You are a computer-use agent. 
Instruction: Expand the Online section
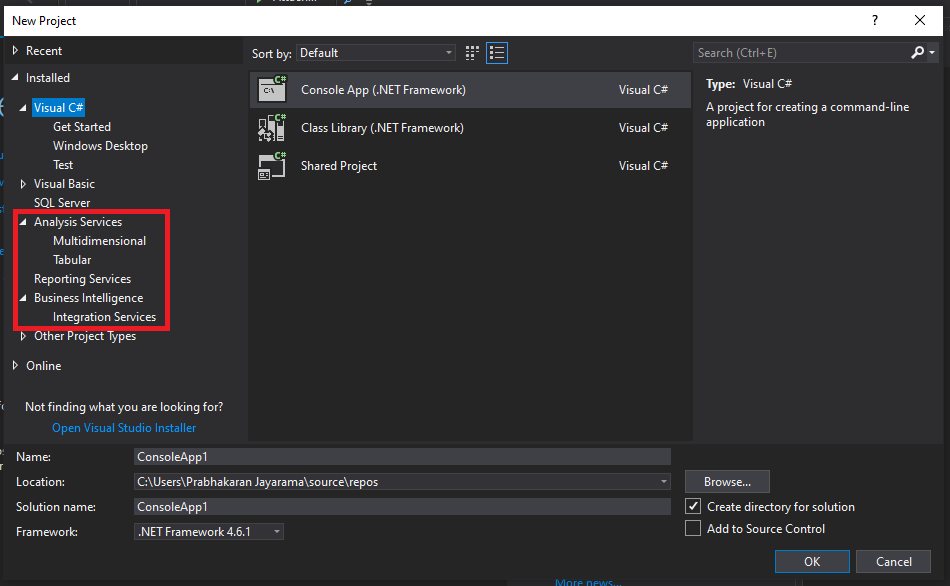(15, 365)
